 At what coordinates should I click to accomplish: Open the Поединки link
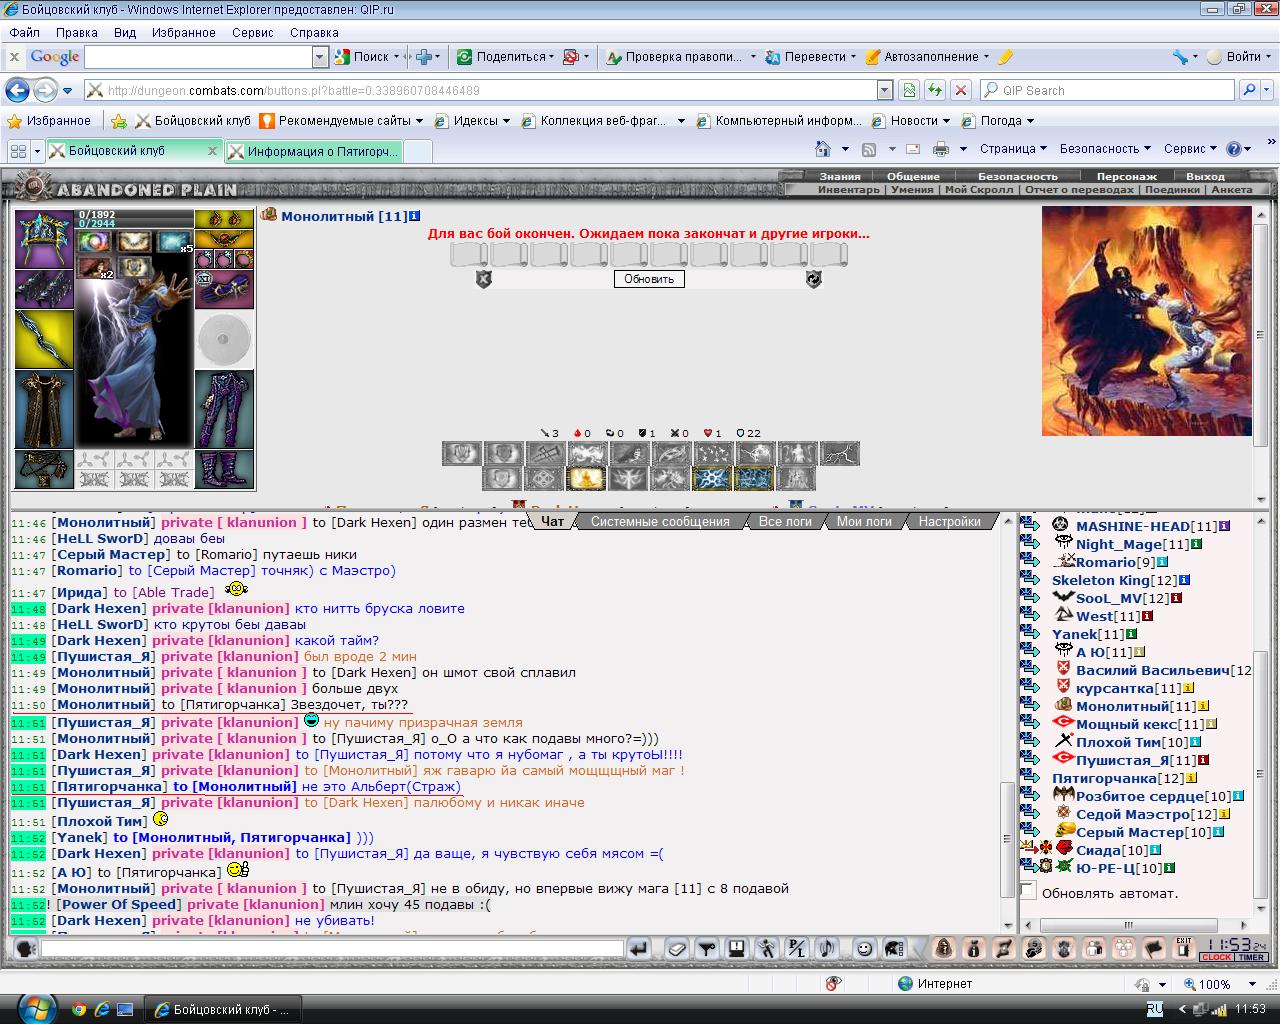coord(1172,189)
